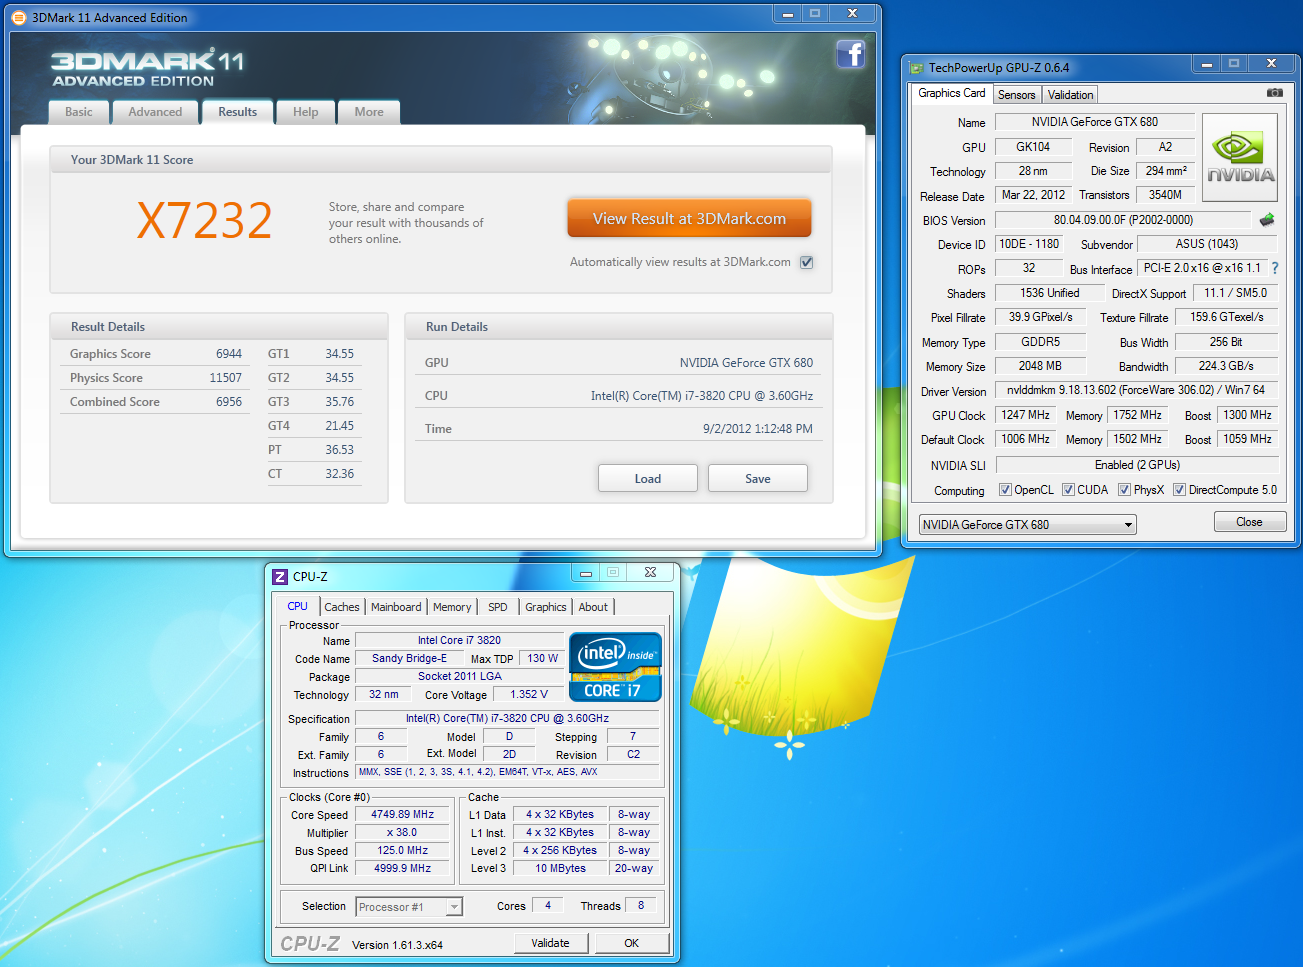Click the Physics Score value 11507
Viewport: 1303px width, 967px height.
pos(226,378)
